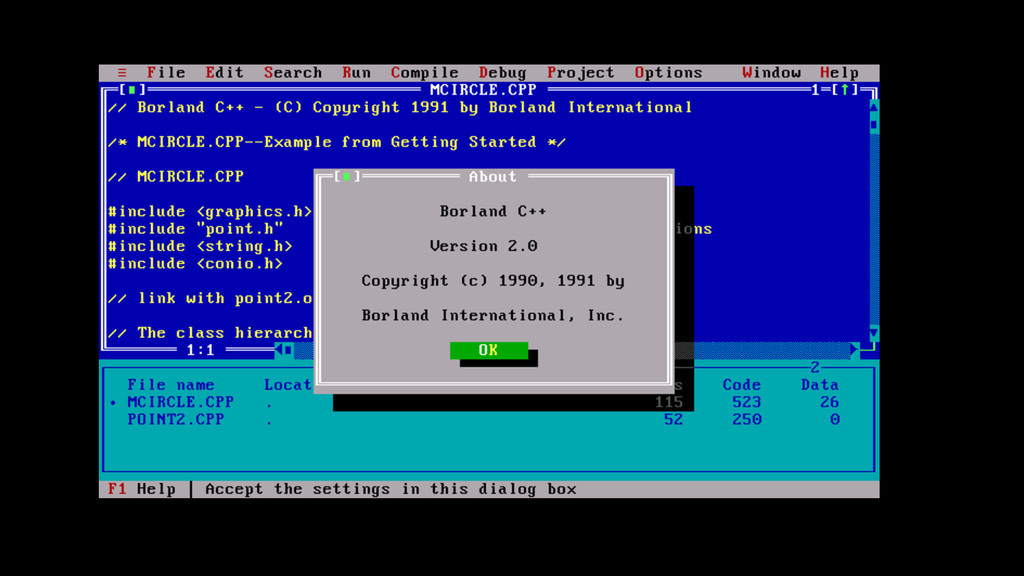Click the line '#include <string.h>'
The width and height of the screenshot is (1024, 576).
pyautogui.click(x=200, y=246)
